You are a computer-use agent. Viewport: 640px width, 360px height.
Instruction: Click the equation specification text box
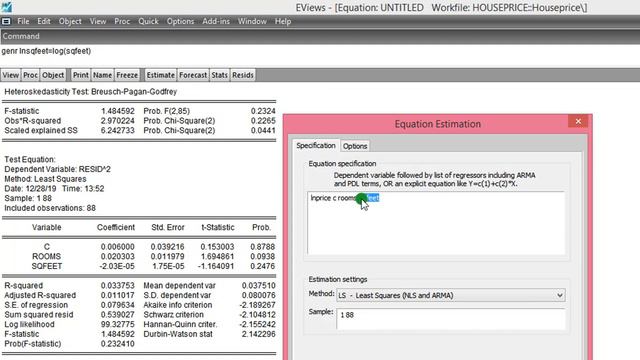(436, 223)
